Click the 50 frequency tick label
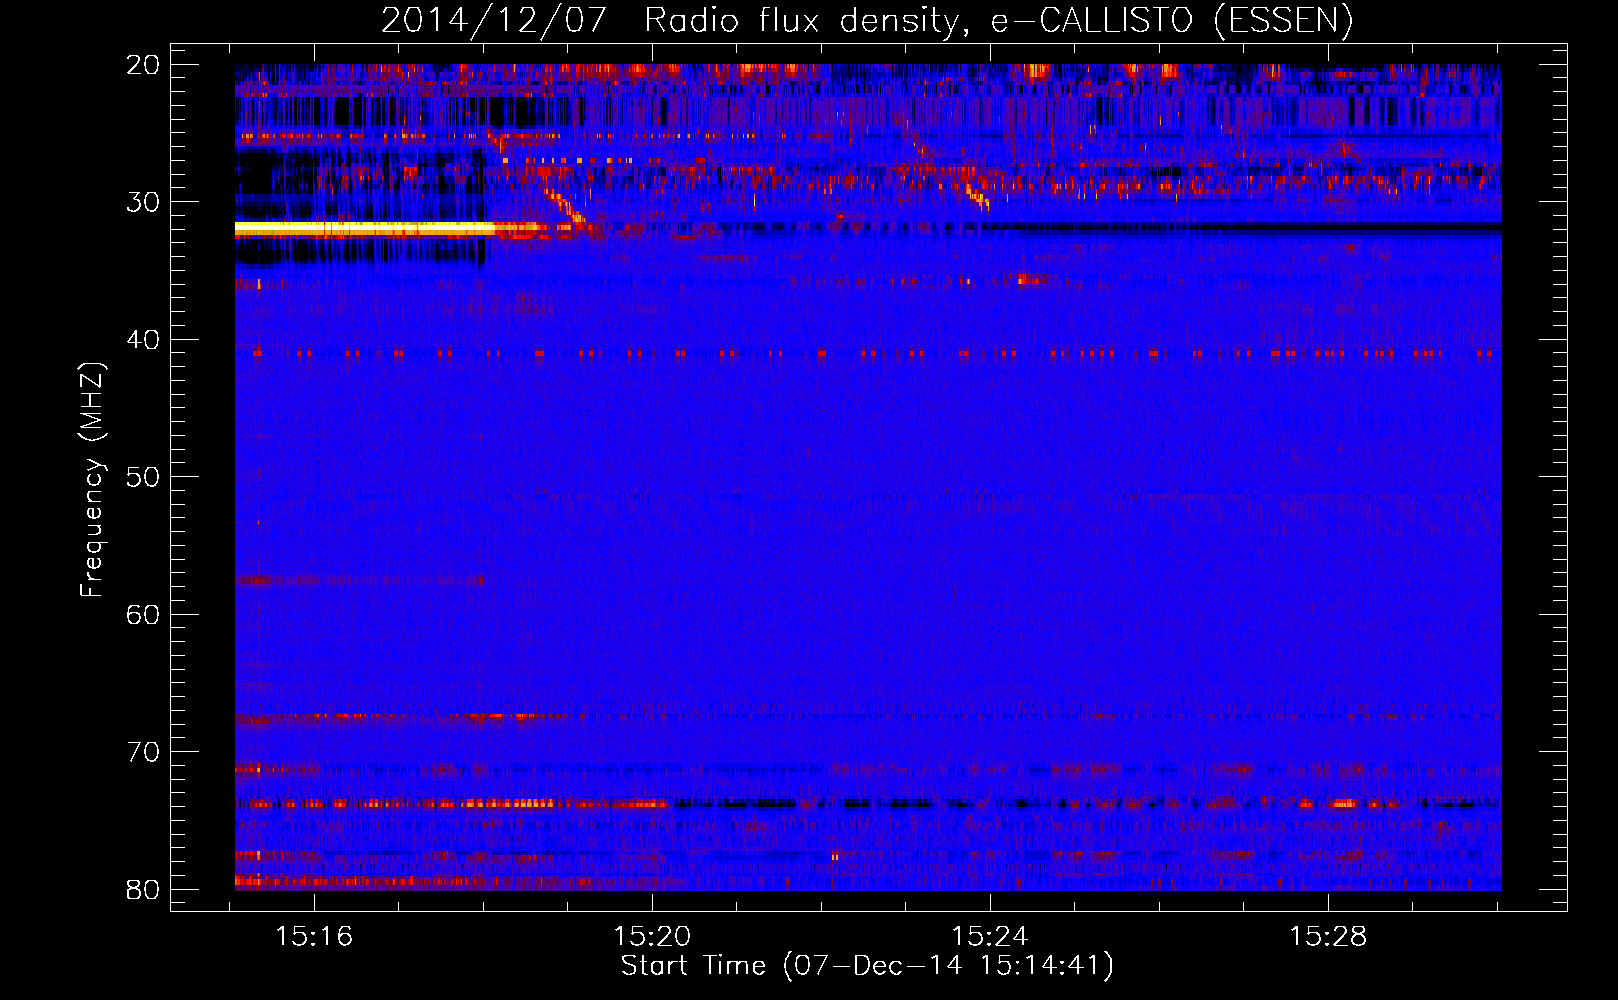 (x=144, y=477)
